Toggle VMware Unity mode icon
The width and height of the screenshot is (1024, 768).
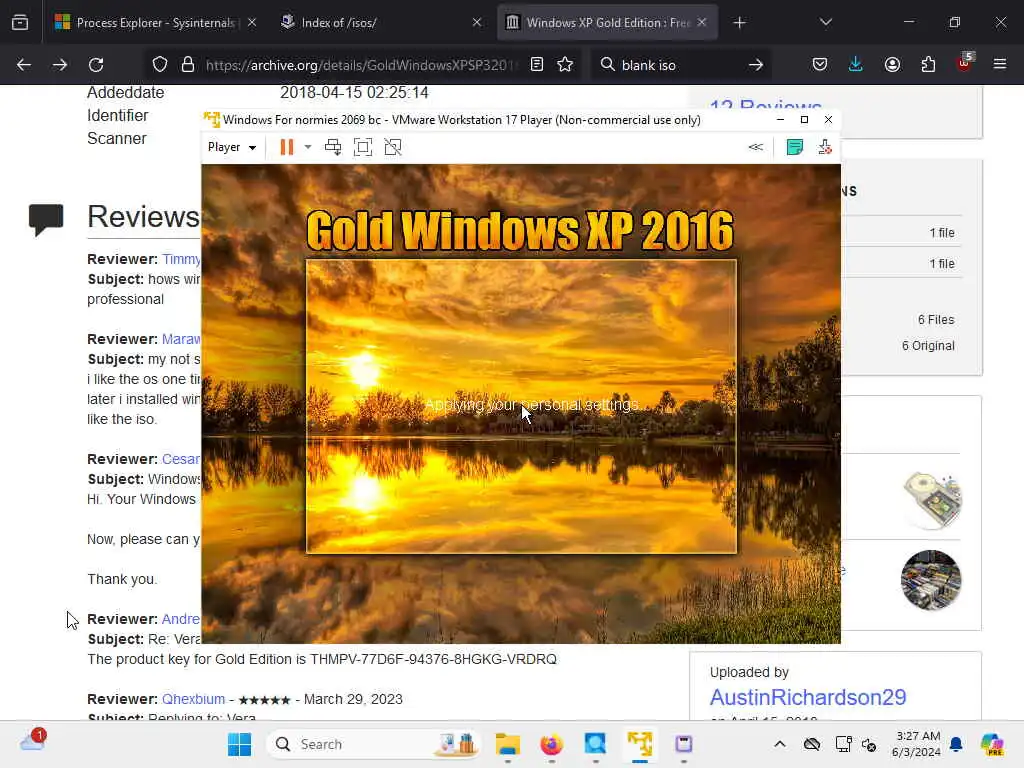coord(393,147)
